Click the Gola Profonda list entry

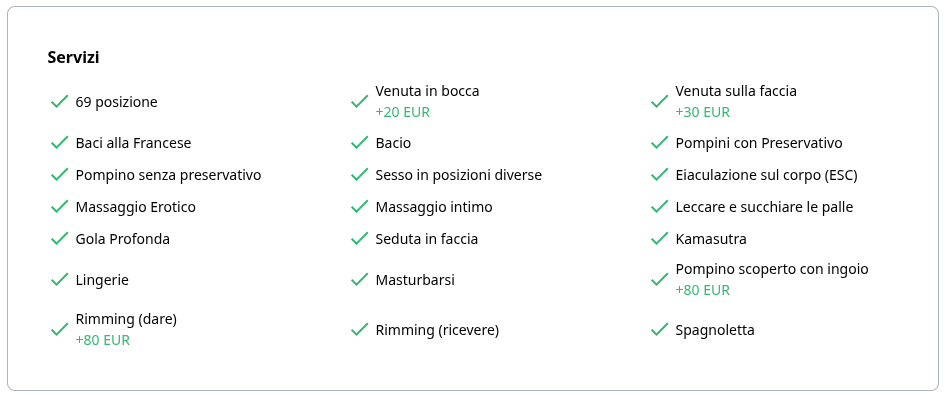click(x=122, y=239)
